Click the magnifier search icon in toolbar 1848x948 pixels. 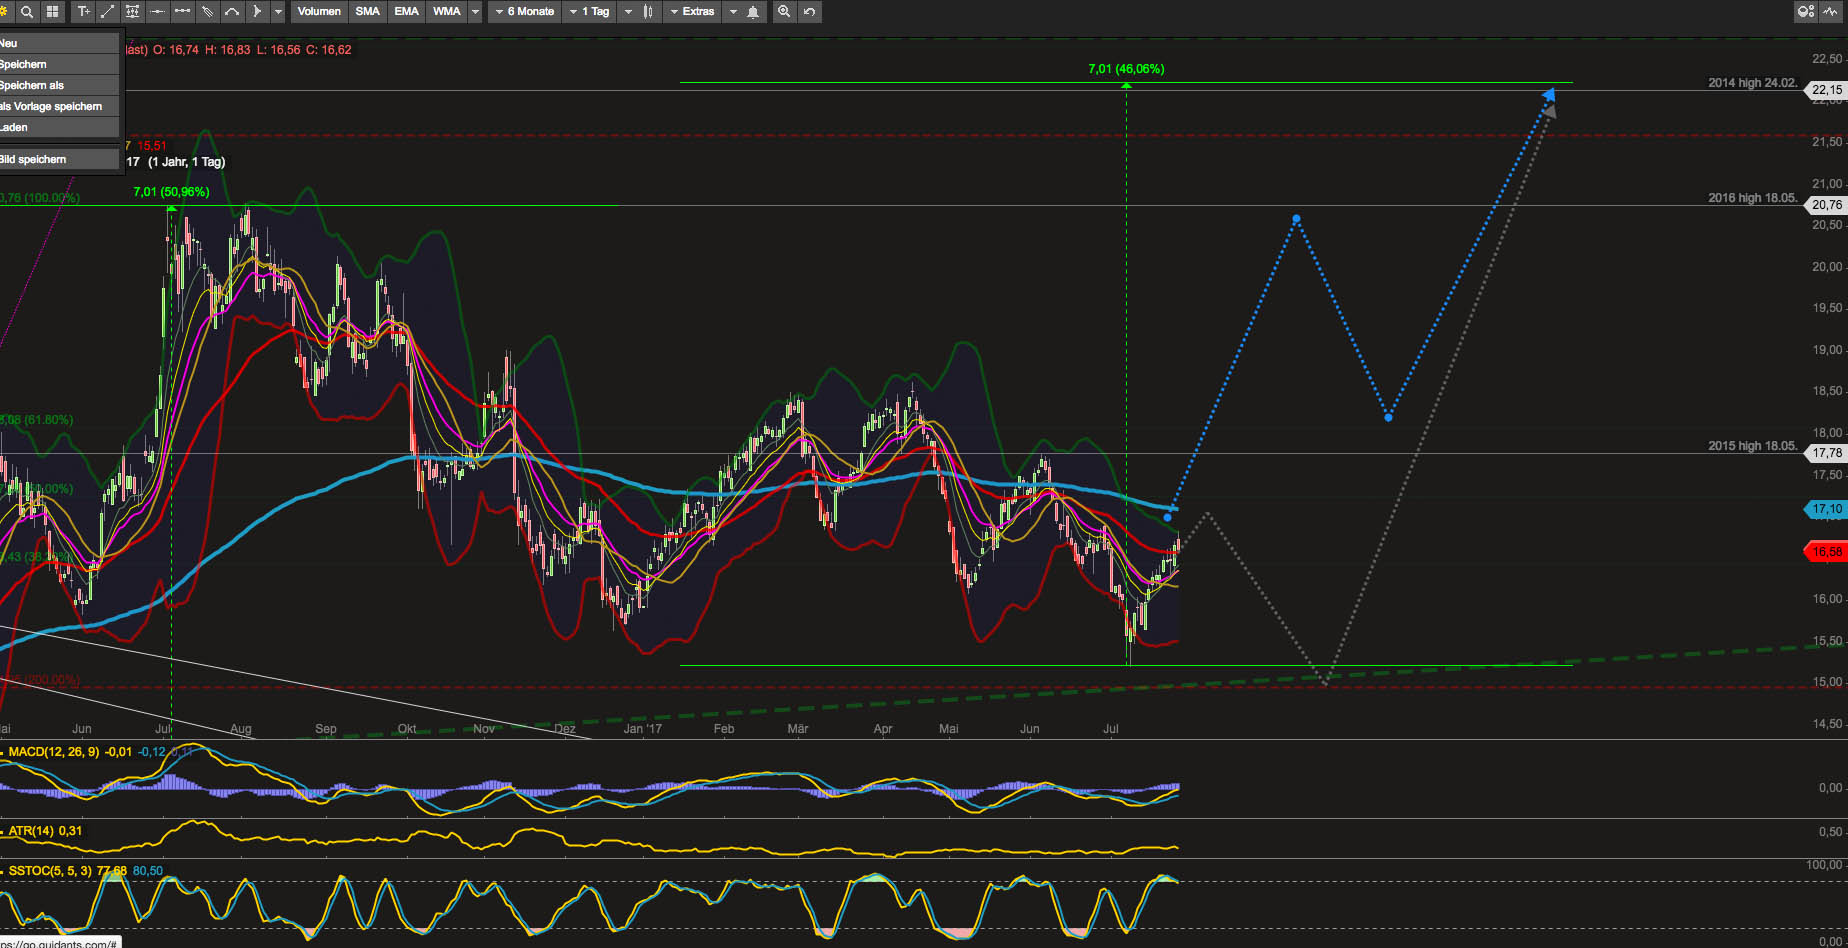27,12
